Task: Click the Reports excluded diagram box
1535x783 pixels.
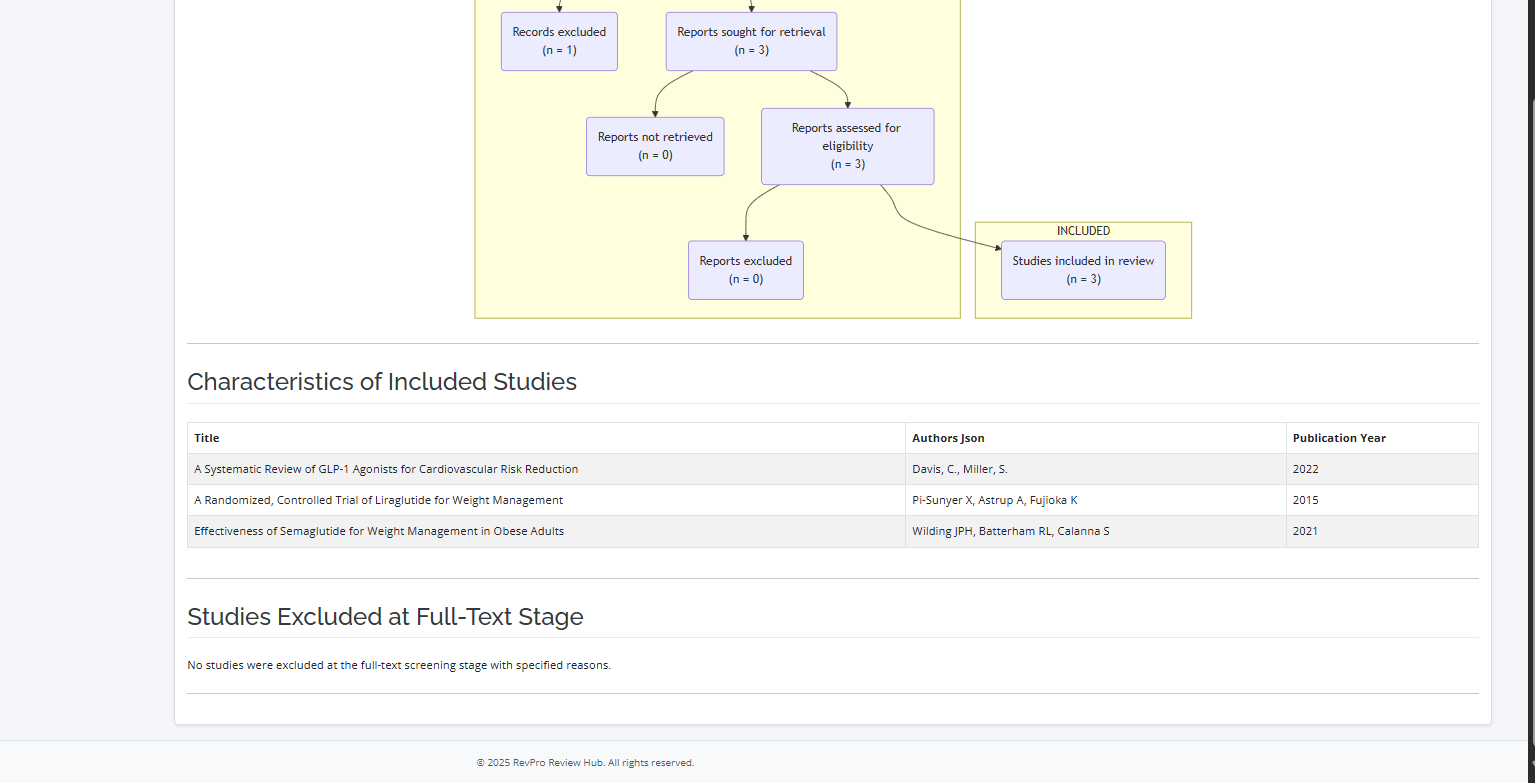Action: tap(745, 270)
